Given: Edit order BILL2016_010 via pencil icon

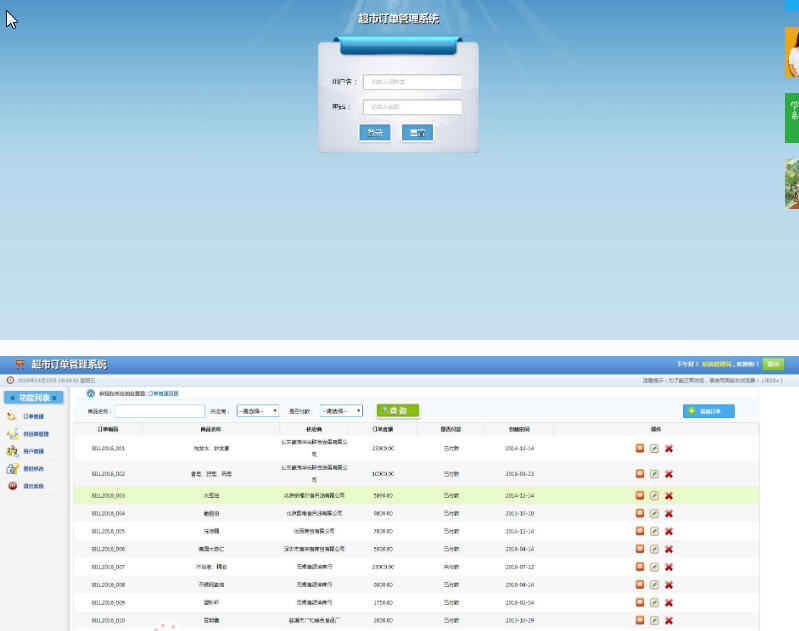Looking at the screenshot, I should point(654,620).
